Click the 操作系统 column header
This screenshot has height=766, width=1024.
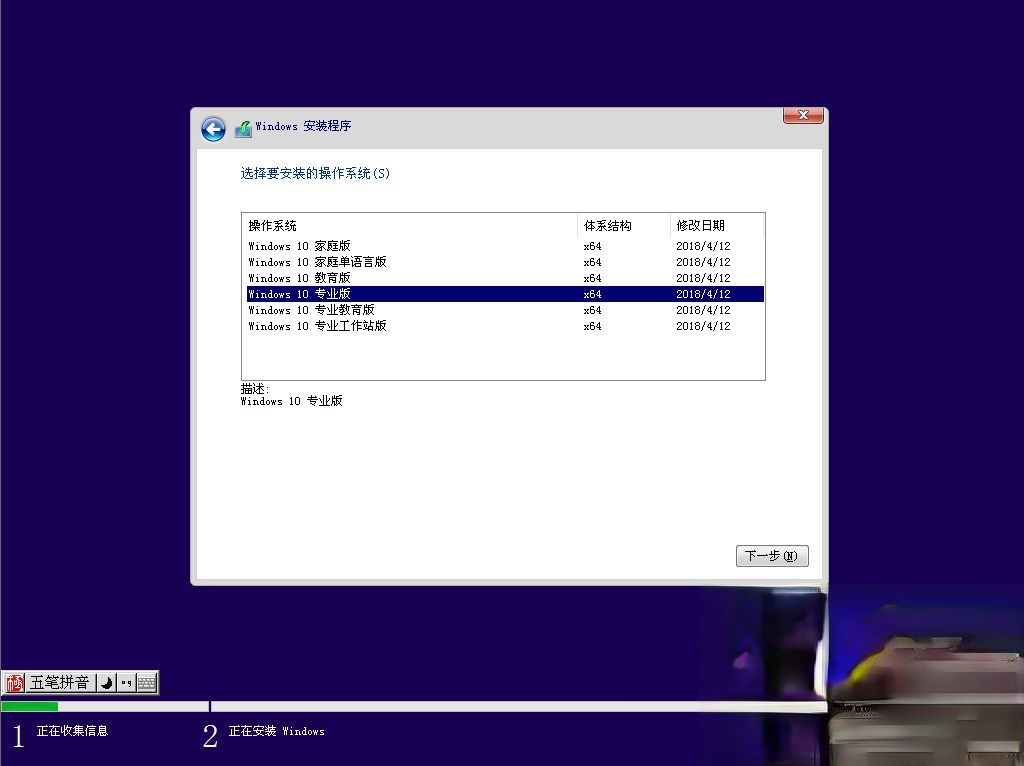(x=409, y=226)
